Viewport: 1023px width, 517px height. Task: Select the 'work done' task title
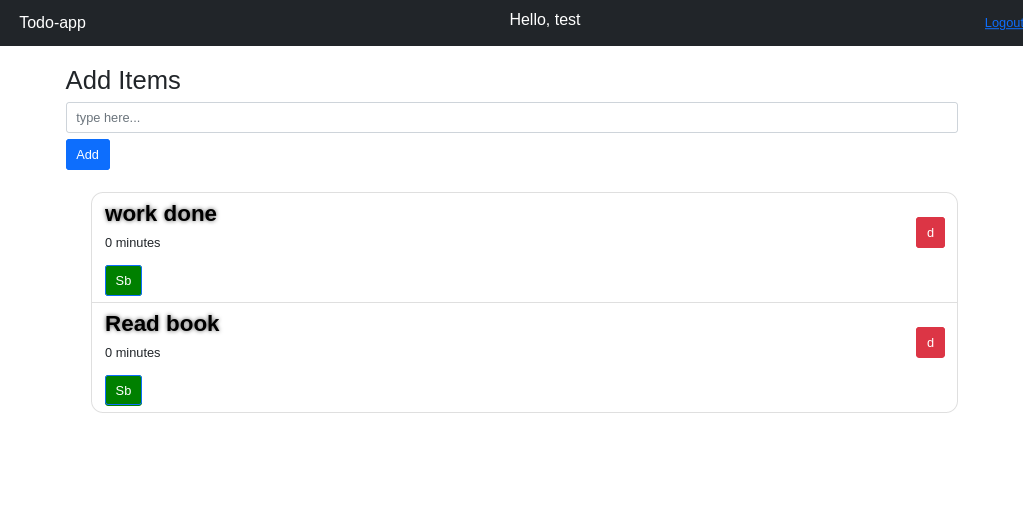[161, 214]
